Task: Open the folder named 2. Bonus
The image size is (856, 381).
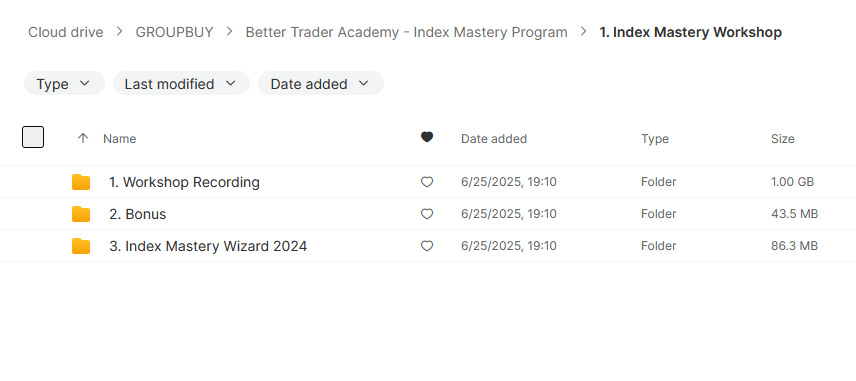Action: tap(138, 214)
